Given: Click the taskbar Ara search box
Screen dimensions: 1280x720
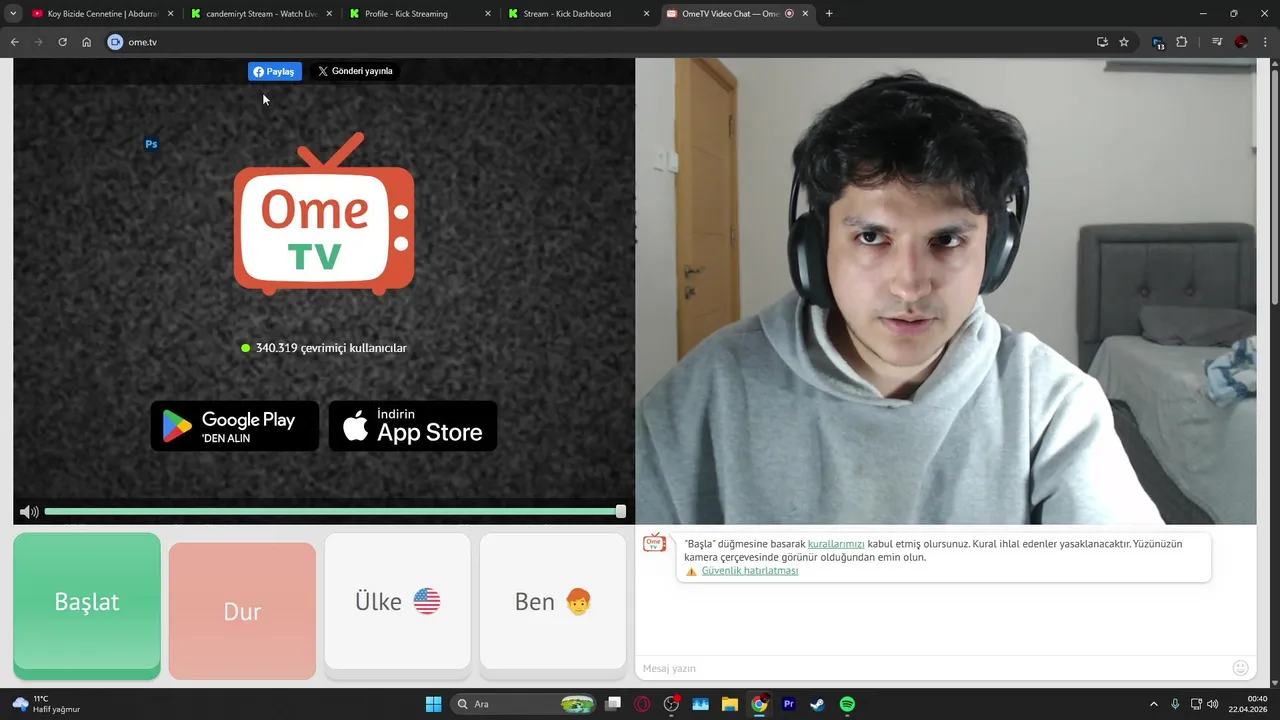Looking at the screenshot, I should (x=523, y=704).
